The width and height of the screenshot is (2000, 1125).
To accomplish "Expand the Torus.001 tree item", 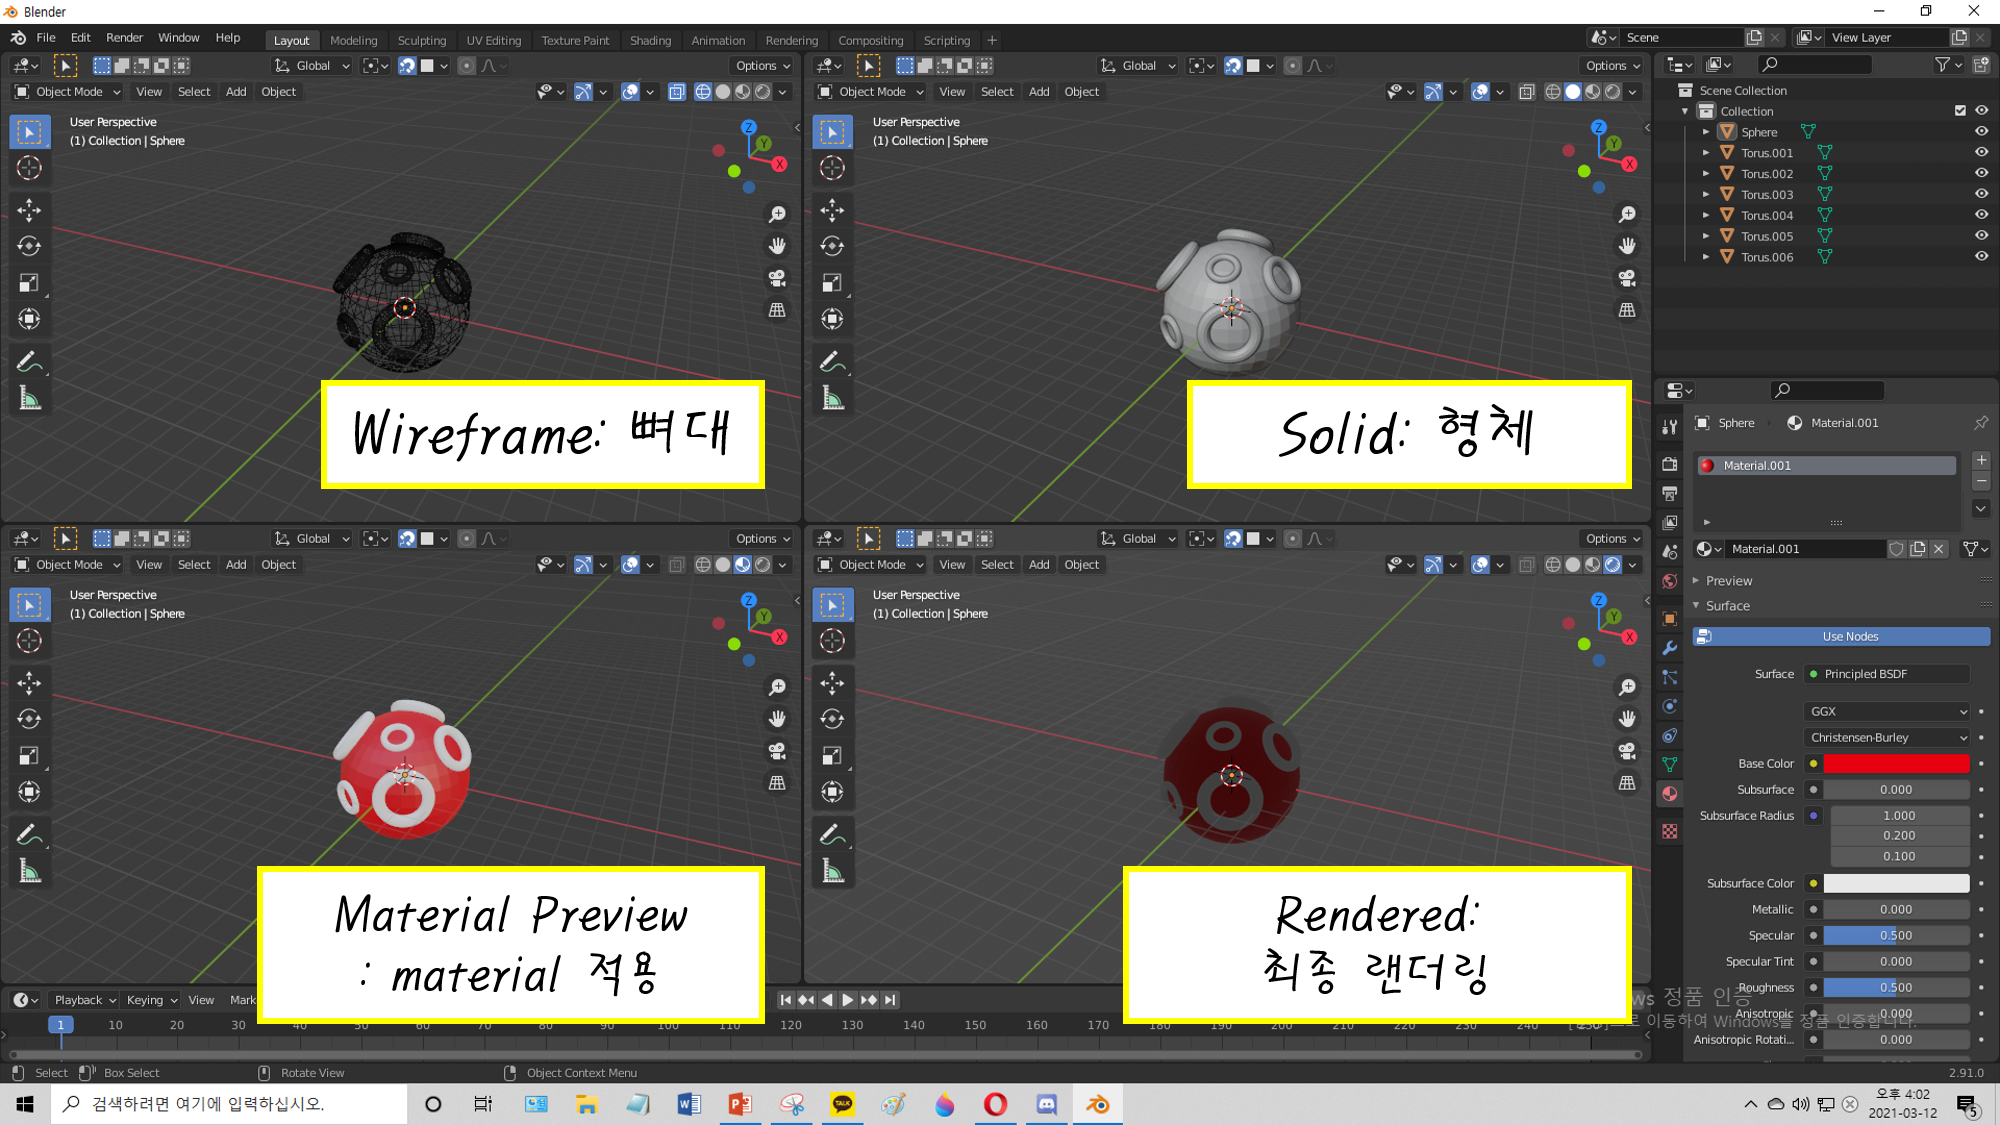I will pos(1706,153).
